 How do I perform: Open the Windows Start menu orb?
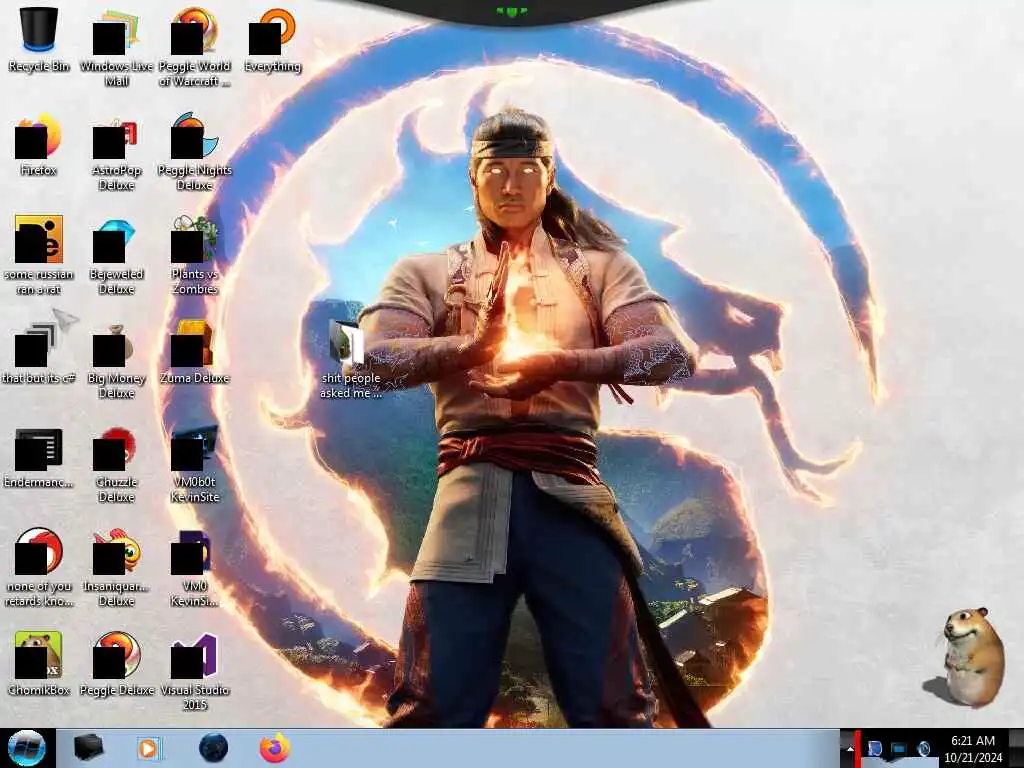(27, 748)
